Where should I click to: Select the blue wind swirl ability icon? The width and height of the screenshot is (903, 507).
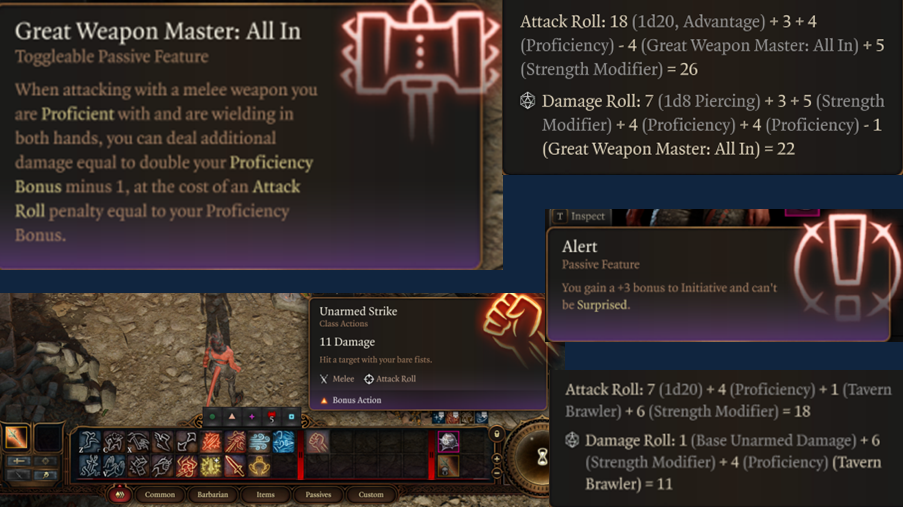point(259,441)
